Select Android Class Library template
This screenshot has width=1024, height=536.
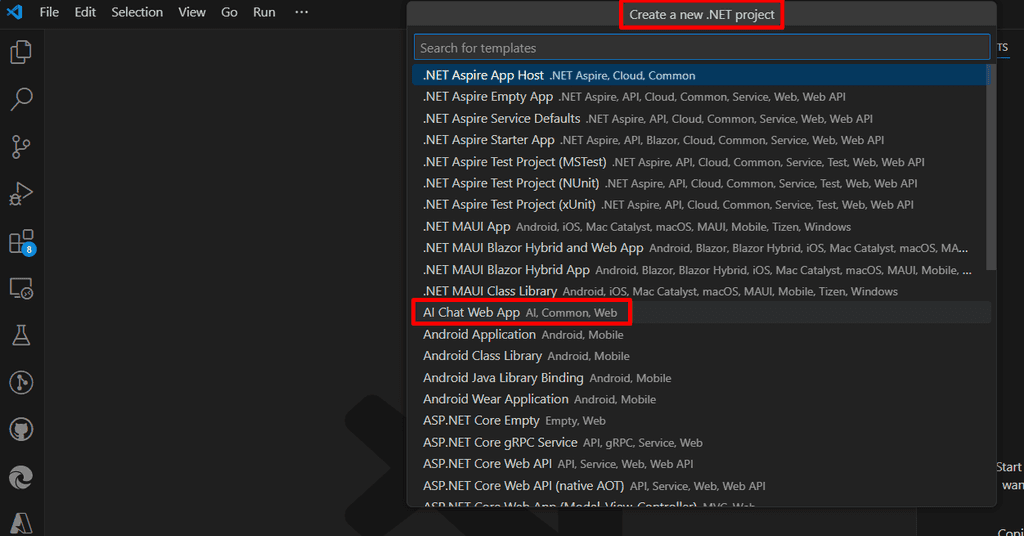tap(701, 356)
